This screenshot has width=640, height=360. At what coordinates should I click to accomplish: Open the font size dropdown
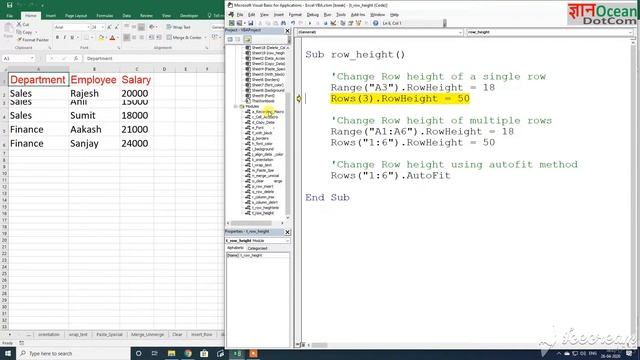pos(102,27)
